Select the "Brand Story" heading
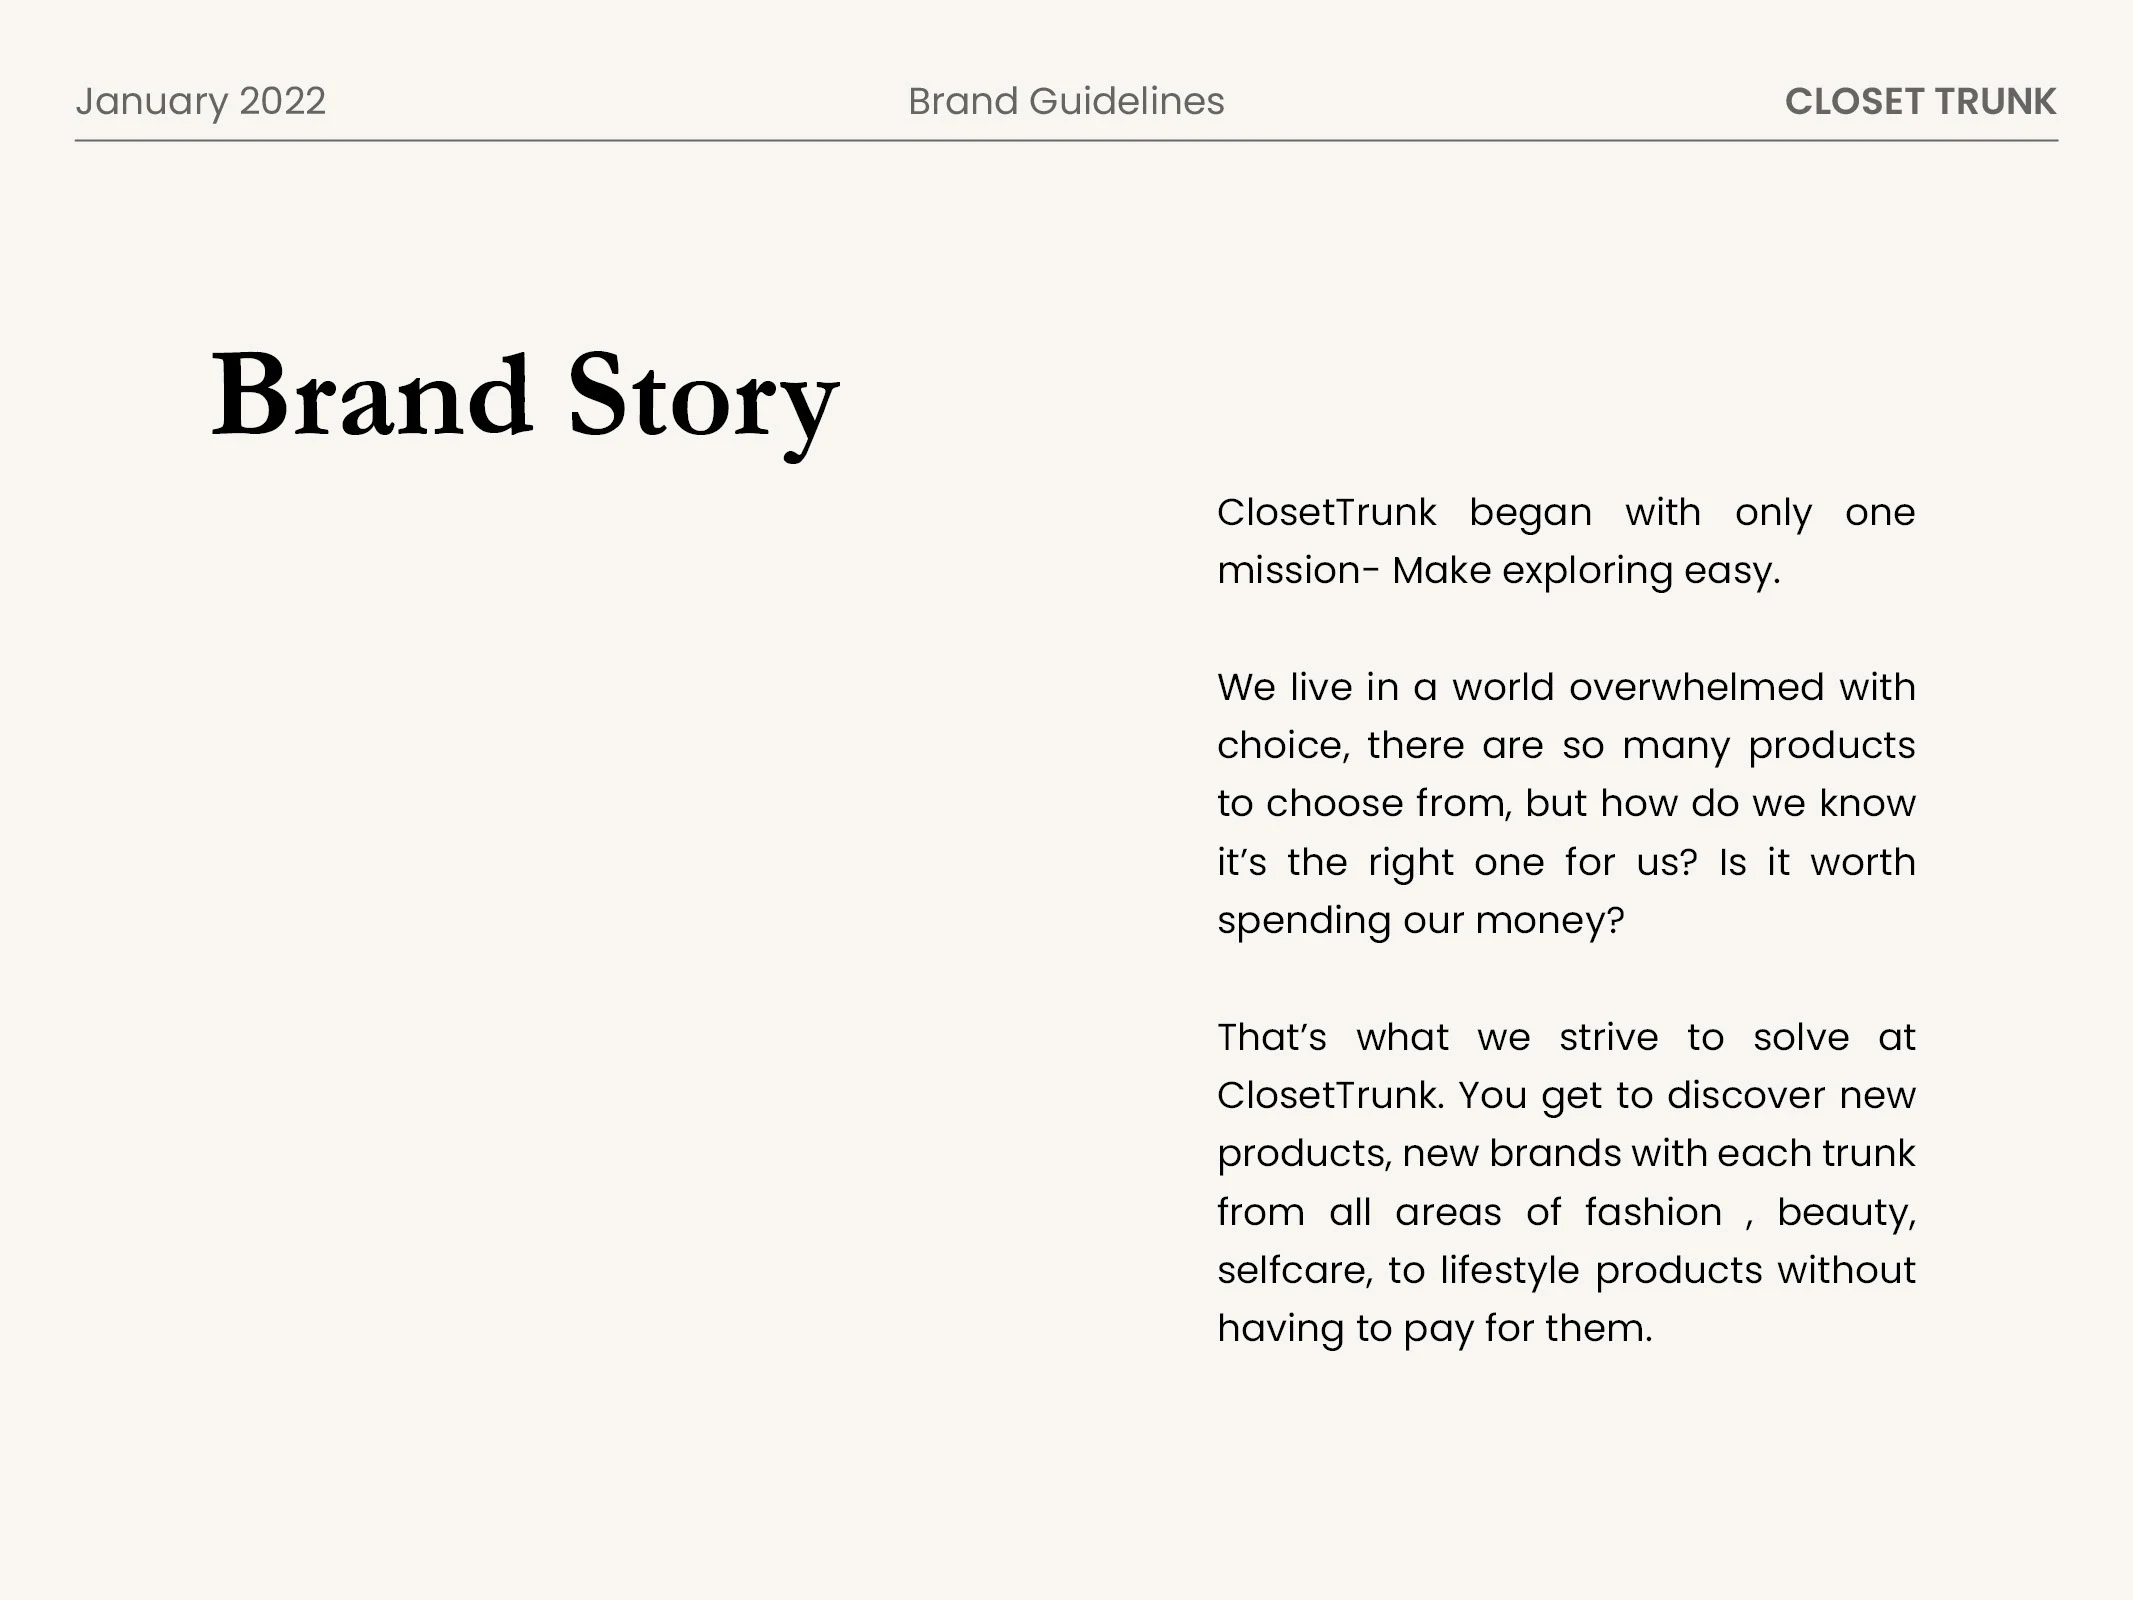The image size is (2133, 1600). [524, 397]
